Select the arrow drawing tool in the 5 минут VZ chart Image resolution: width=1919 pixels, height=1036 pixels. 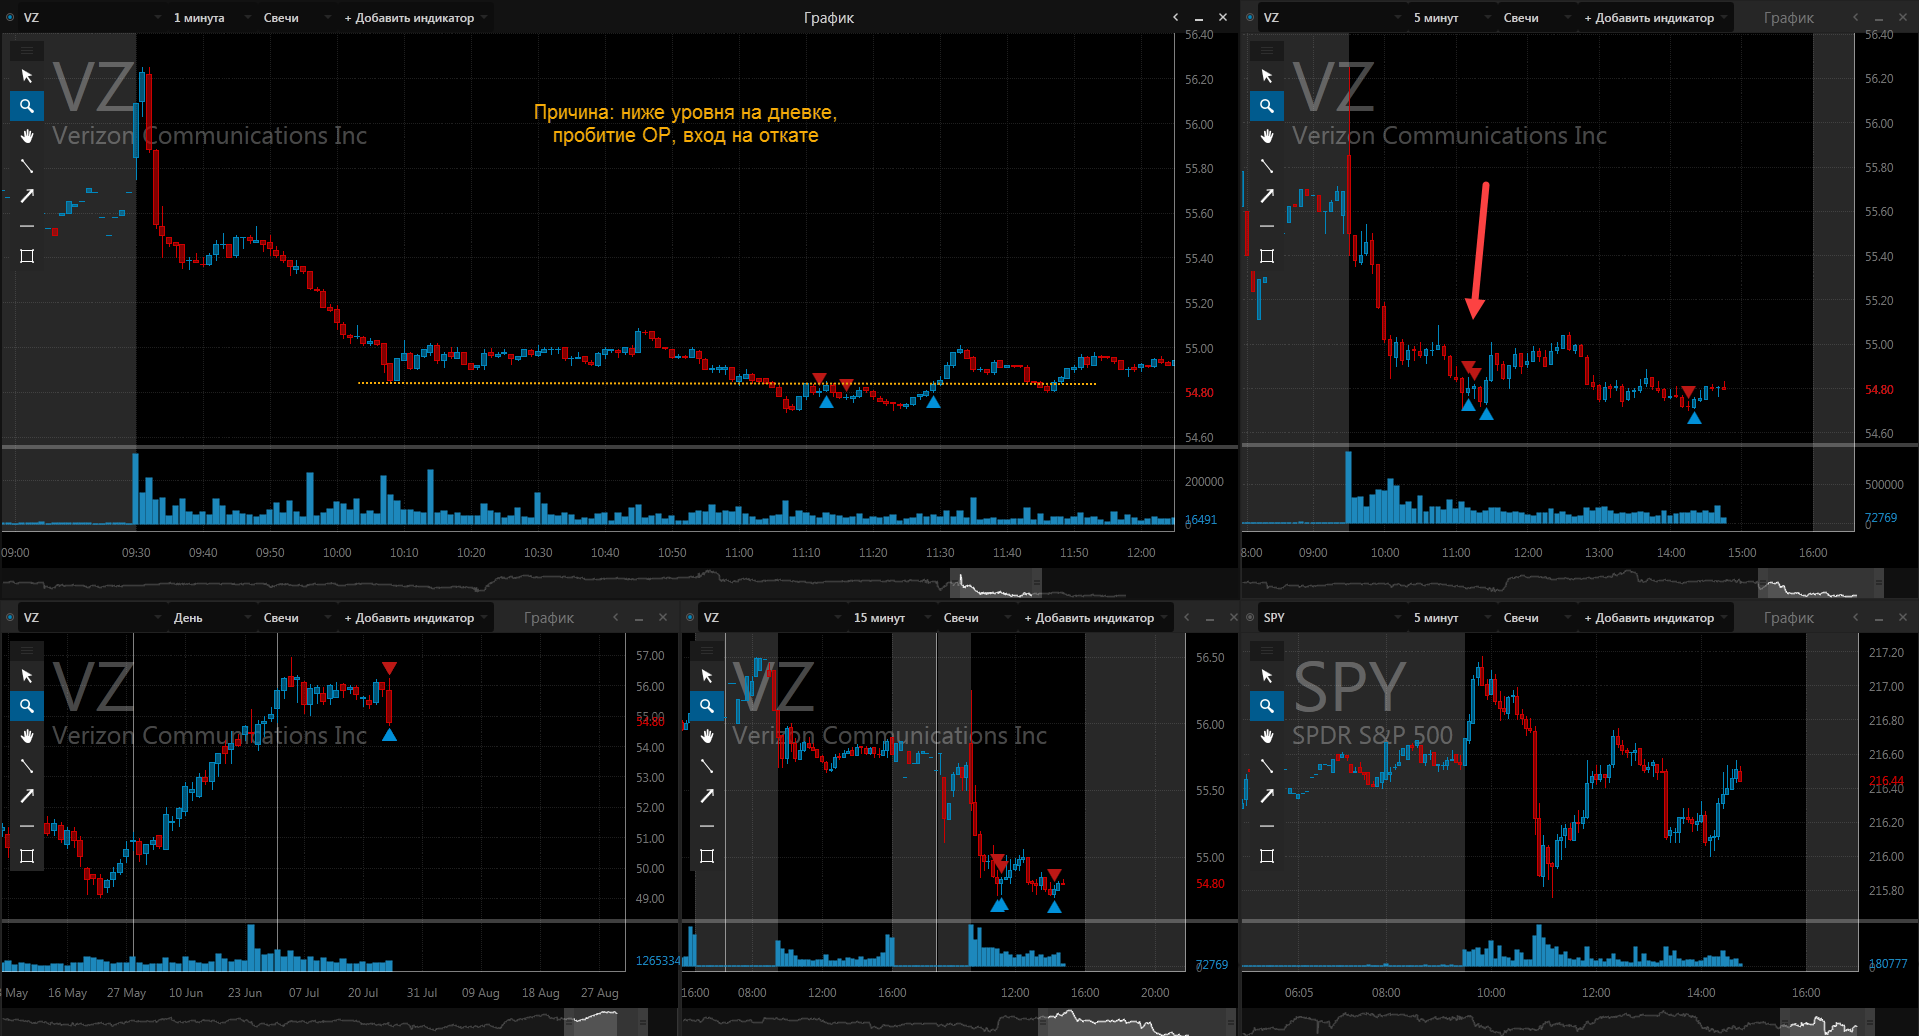(x=1267, y=196)
